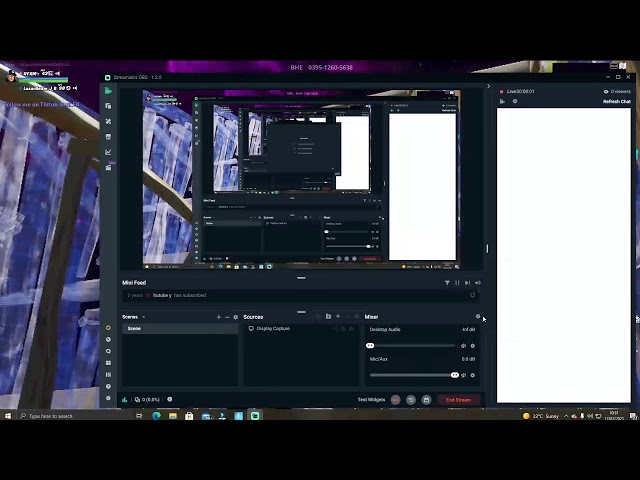The image size is (640, 480).
Task: Collapse the live chat dock chevron
Action: pyautogui.click(x=489, y=86)
